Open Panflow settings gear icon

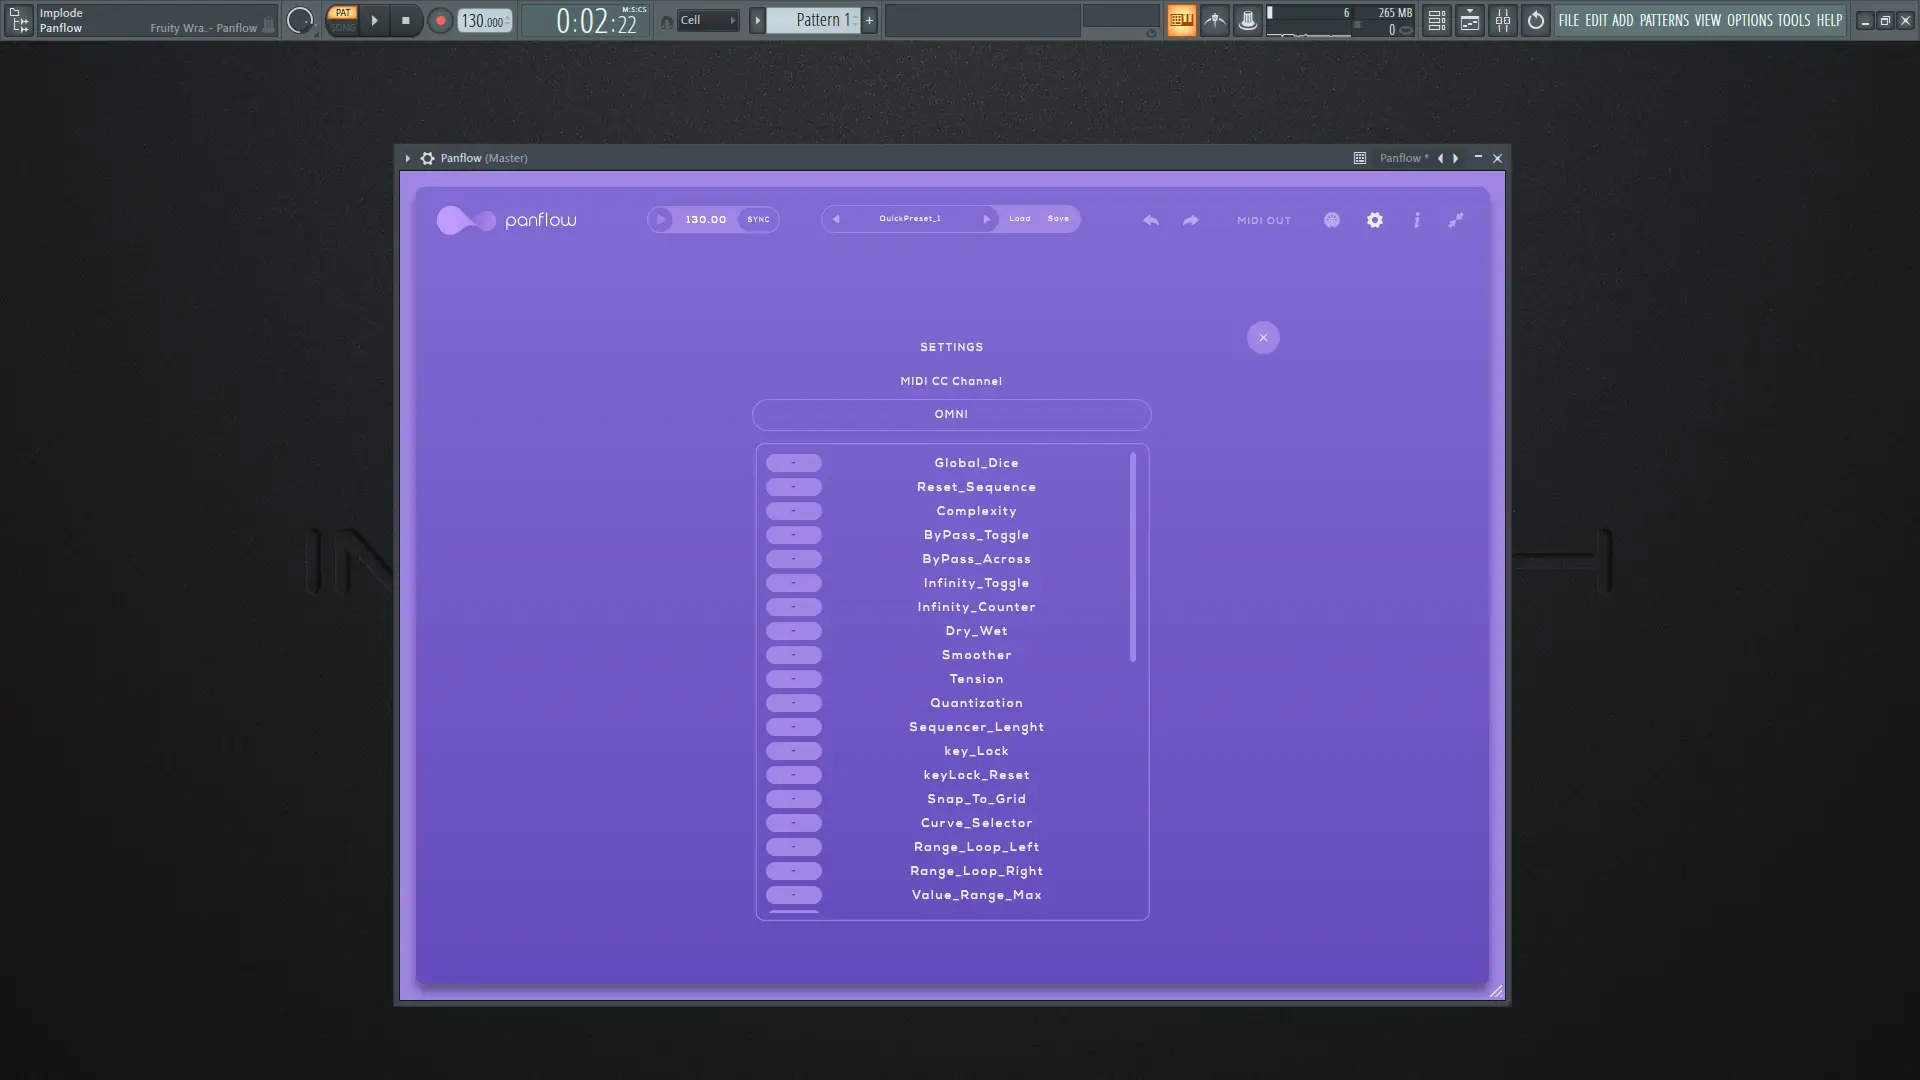[x=1375, y=220]
